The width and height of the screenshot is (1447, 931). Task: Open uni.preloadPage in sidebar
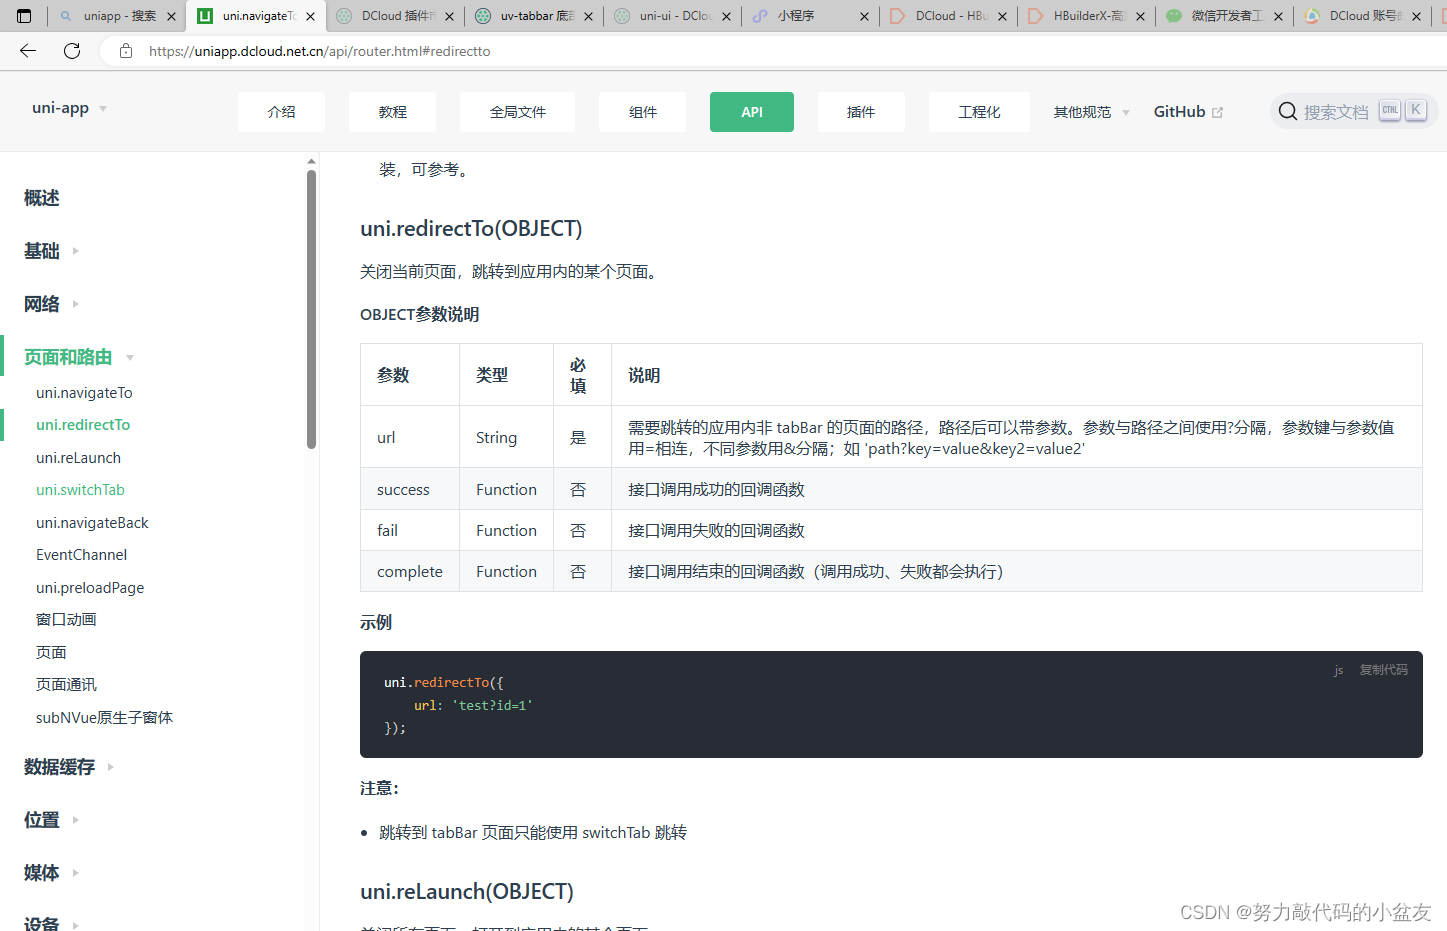[x=90, y=588]
